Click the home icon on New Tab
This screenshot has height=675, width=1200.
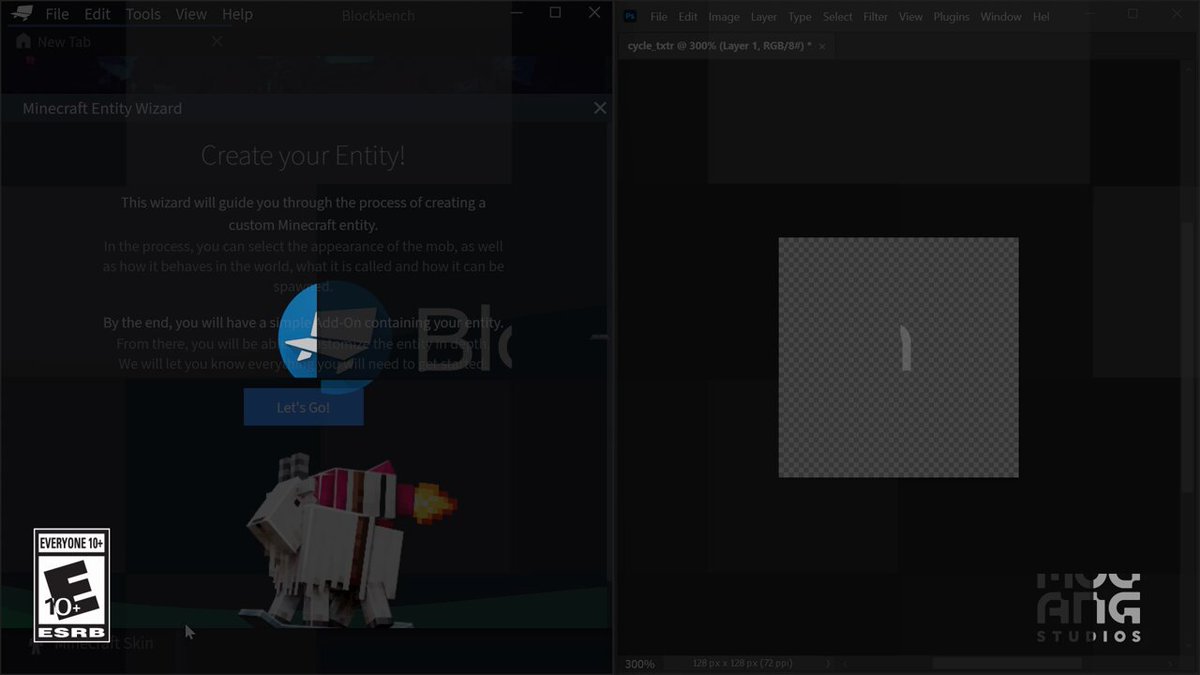point(23,42)
